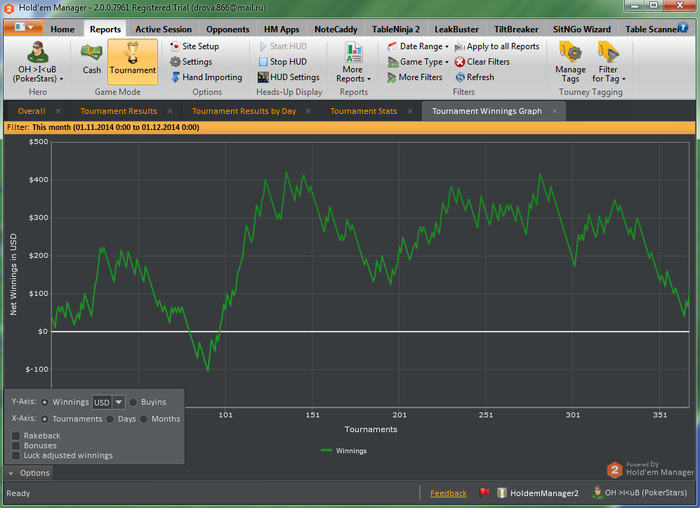Click the red flag status icon
Screen dimensions: 700x508
[484, 492]
